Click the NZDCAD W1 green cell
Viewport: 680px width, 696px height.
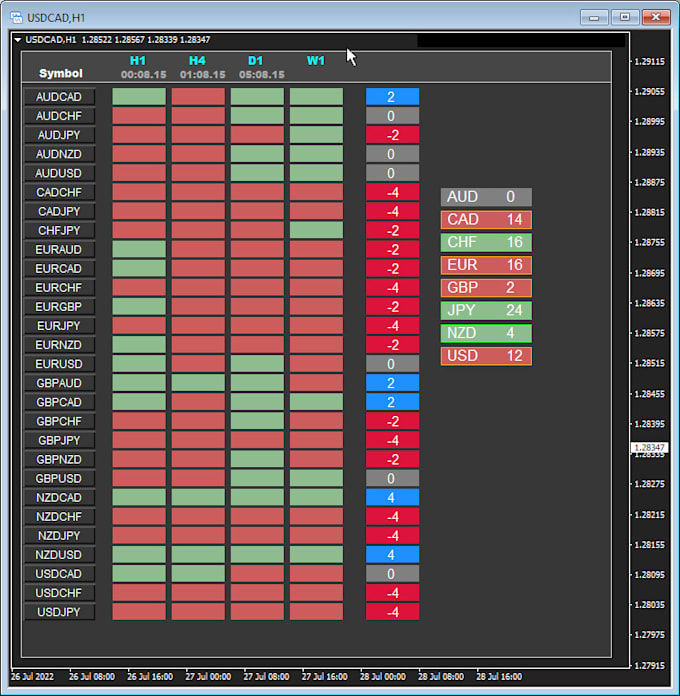click(316, 498)
